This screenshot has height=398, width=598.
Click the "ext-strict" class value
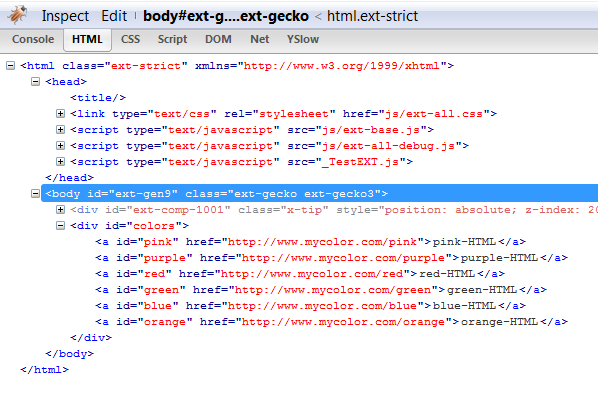point(146,66)
